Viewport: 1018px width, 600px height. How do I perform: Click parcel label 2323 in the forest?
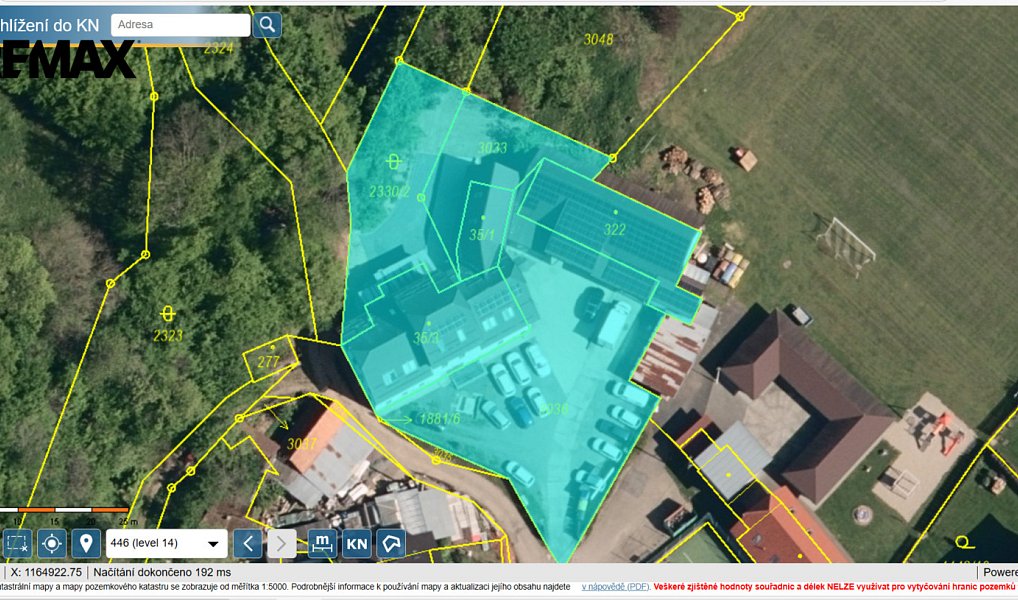(168, 336)
